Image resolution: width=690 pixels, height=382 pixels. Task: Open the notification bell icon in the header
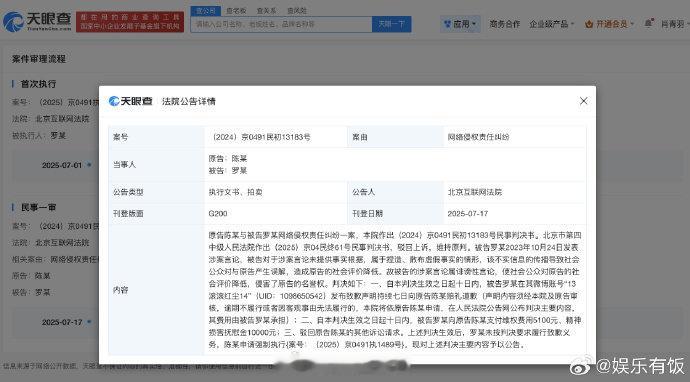649,23
